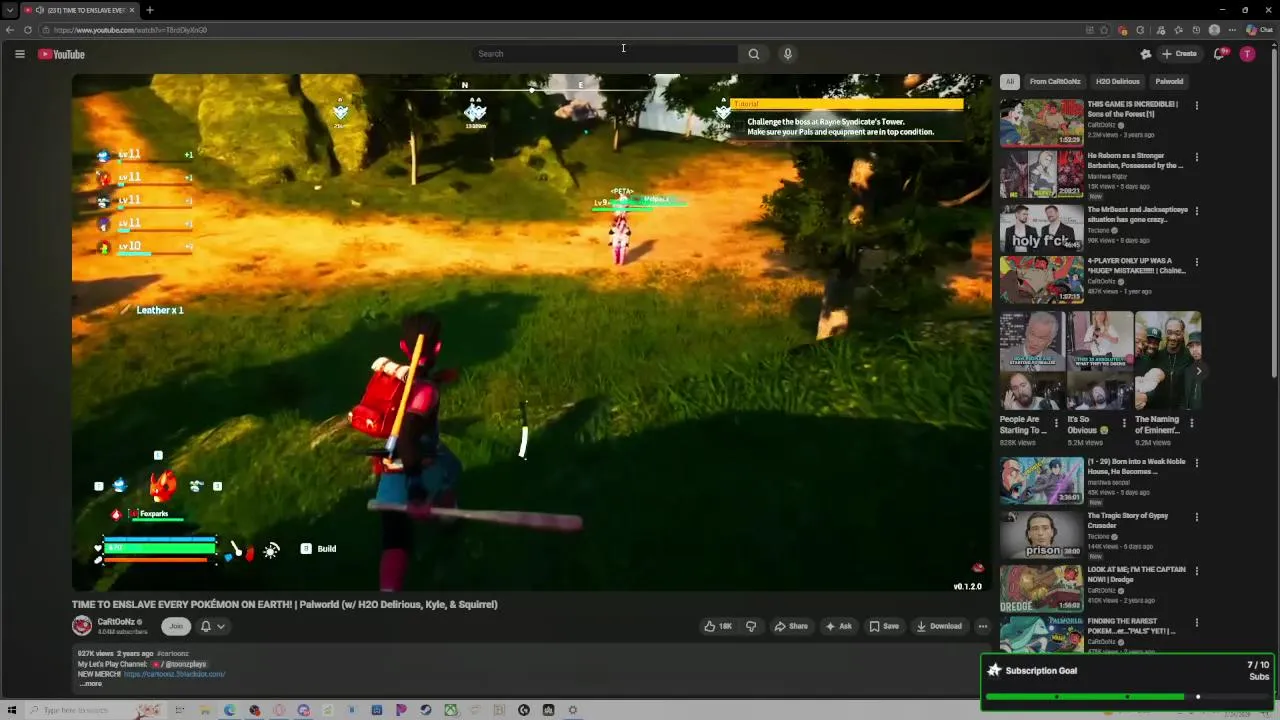The width and height of the screenshot is (1280, 720).
Task: Open more actions menu beside Download
Action: tap(983, 626)
